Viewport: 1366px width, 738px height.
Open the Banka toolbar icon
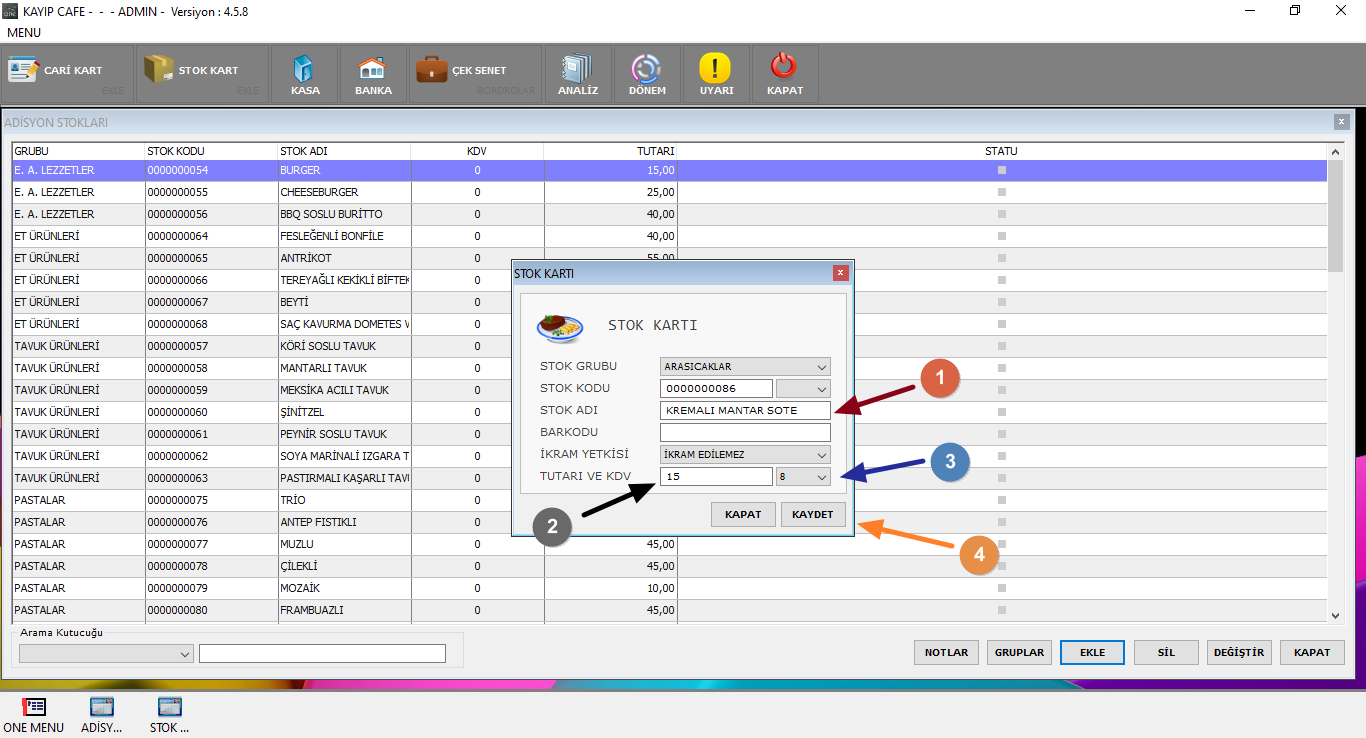(x=372, y=70)
